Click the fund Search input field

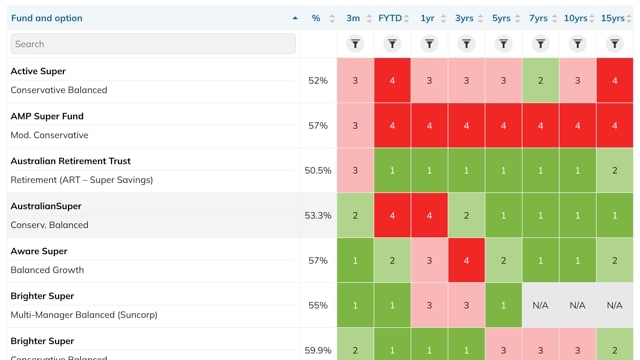pos(153,44)
